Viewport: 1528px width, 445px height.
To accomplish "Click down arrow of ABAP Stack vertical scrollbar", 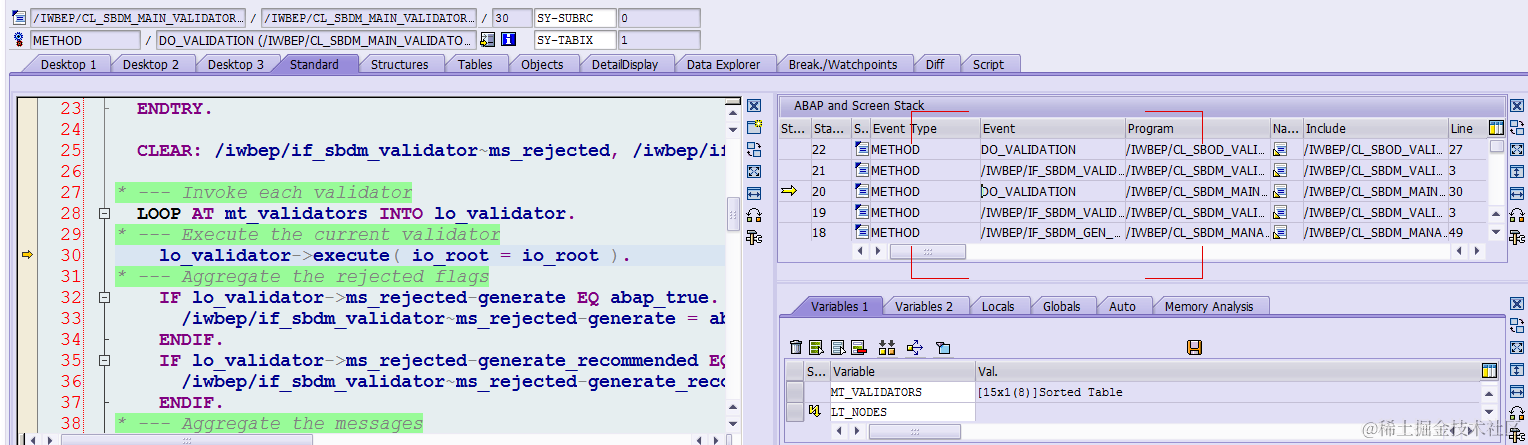I will [x=1496, y=232].
